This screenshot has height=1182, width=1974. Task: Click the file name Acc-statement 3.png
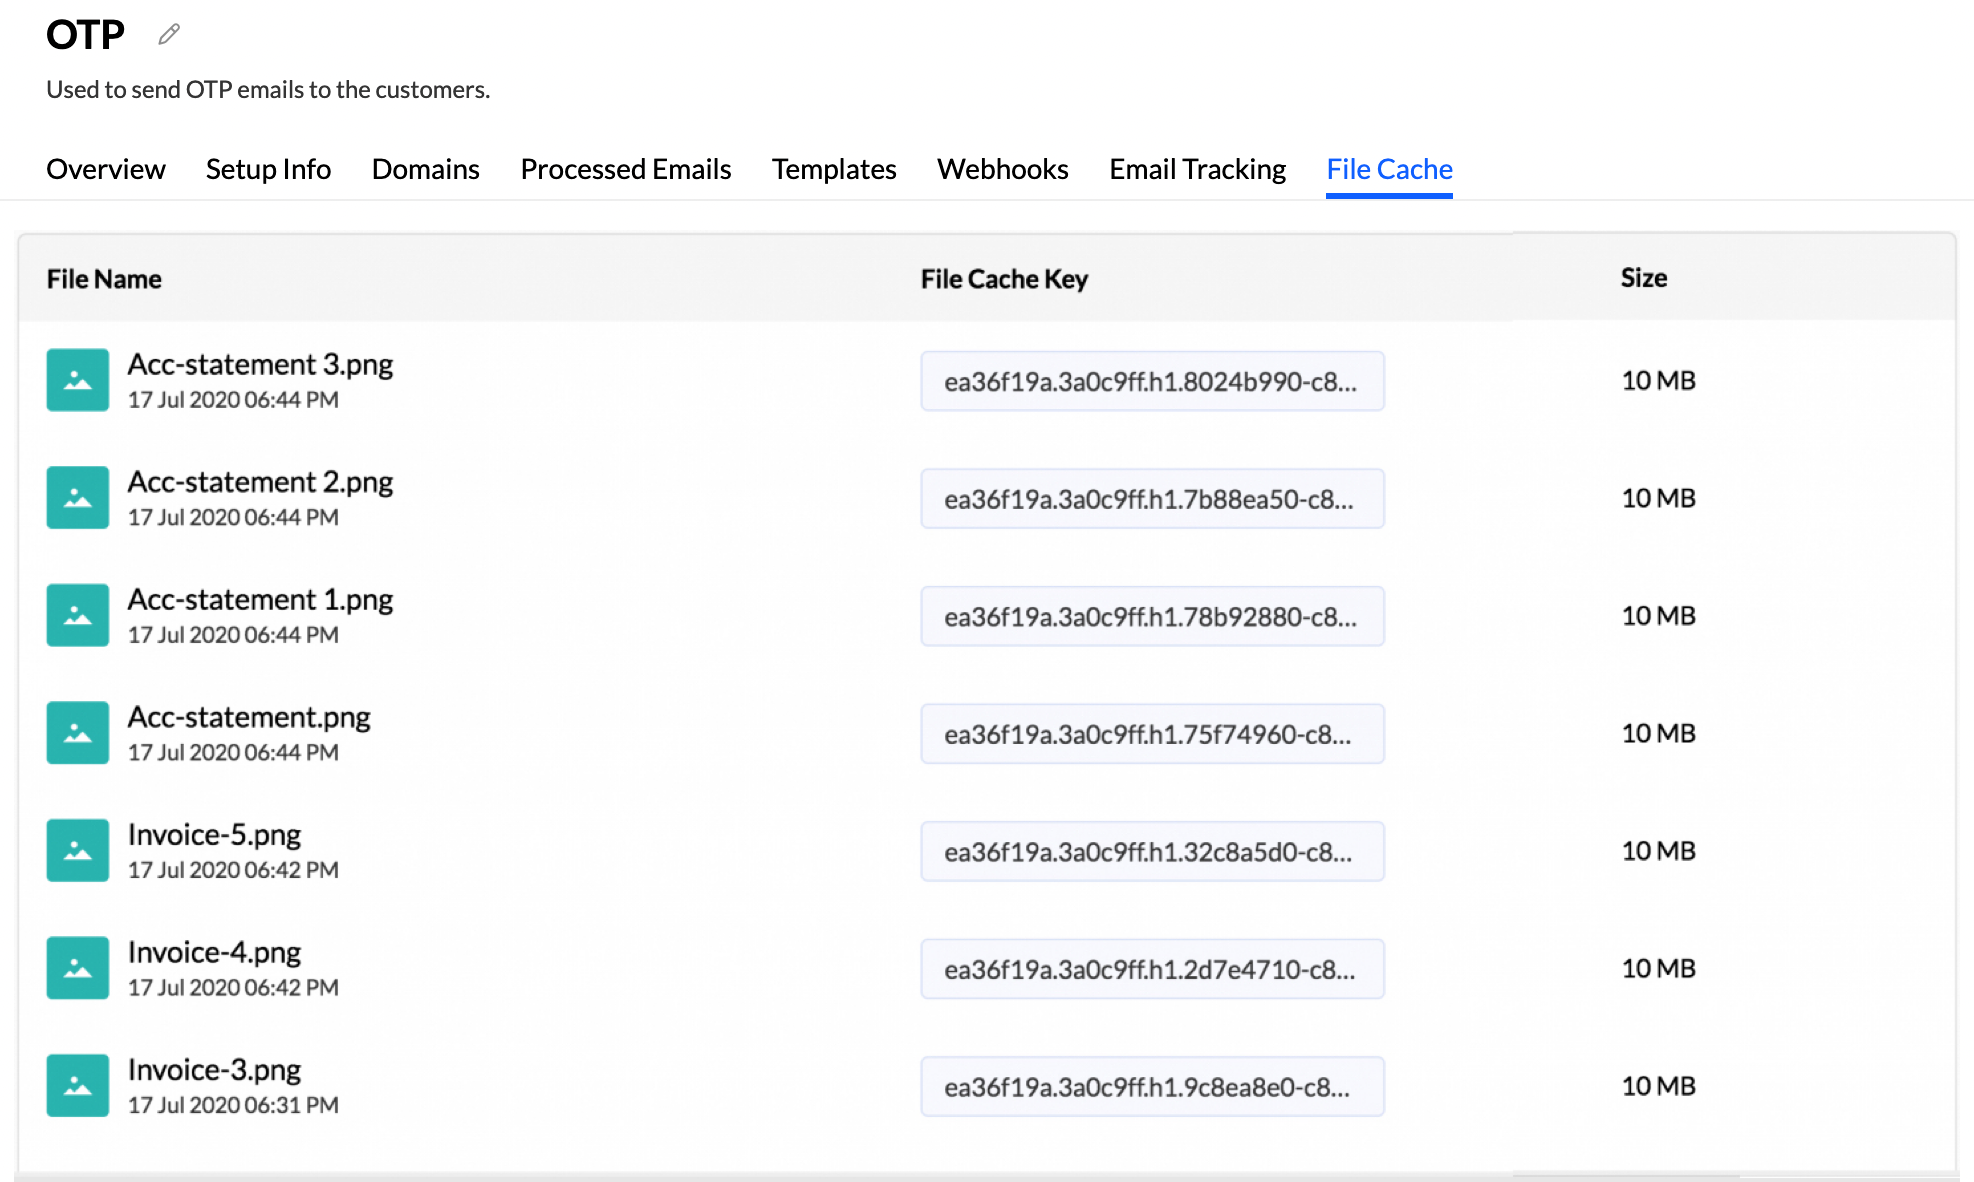coord(260,365)
